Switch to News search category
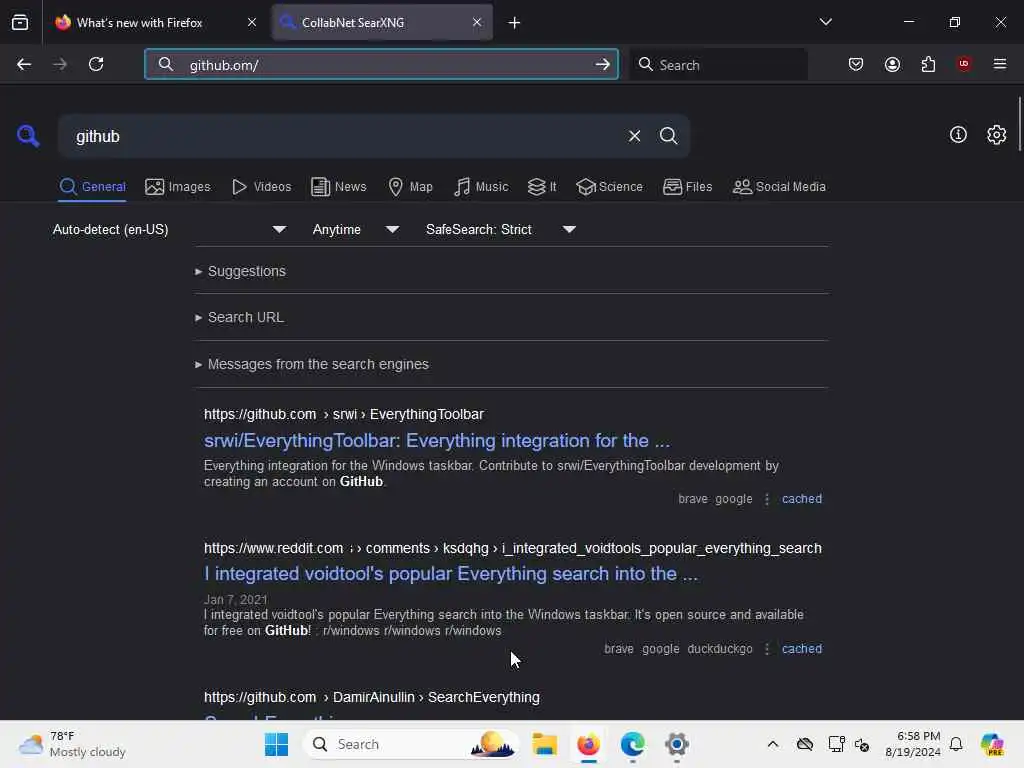This screenshot has width=1024, height=768. coord(338,187)
